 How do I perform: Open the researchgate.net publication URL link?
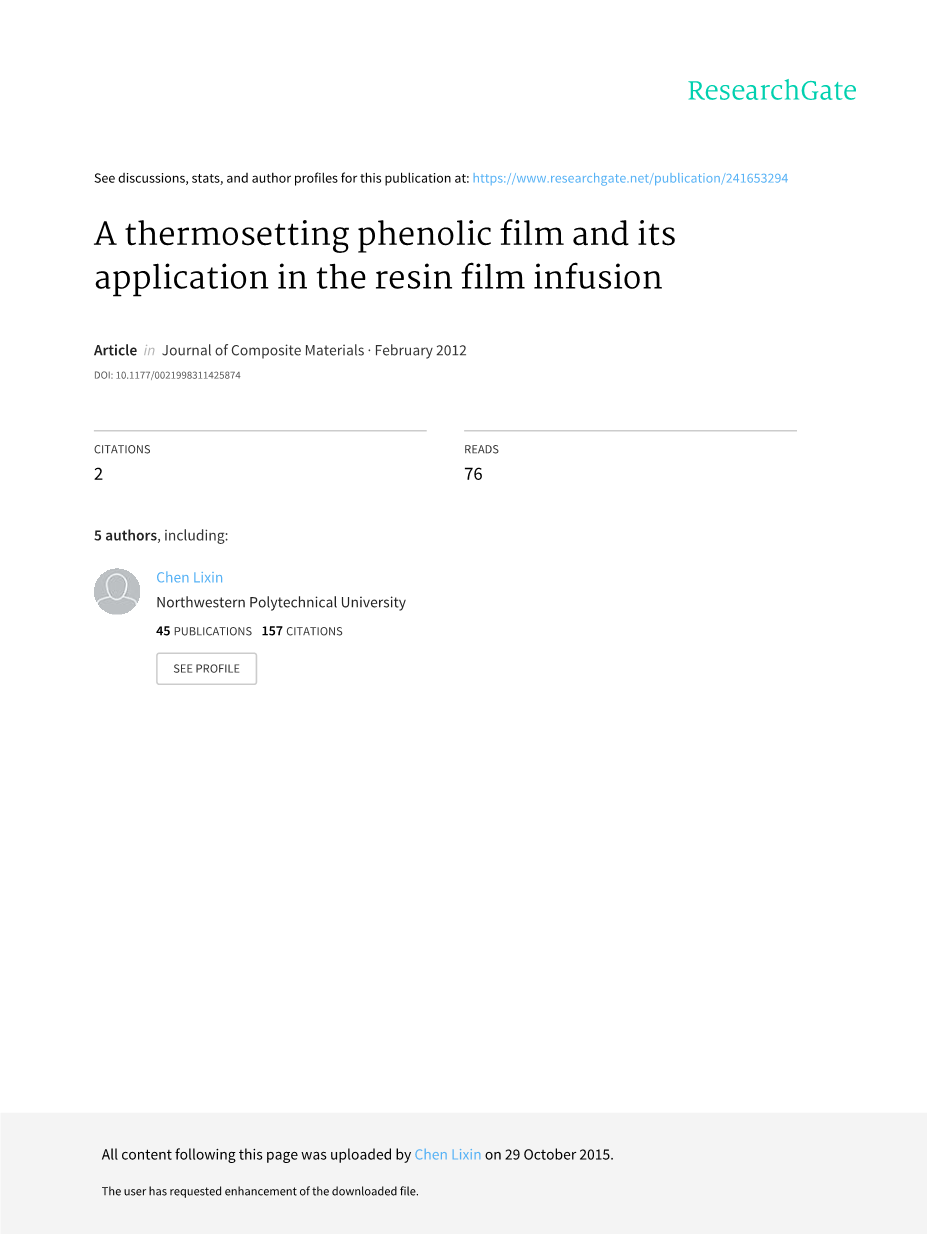click(630, 178)
